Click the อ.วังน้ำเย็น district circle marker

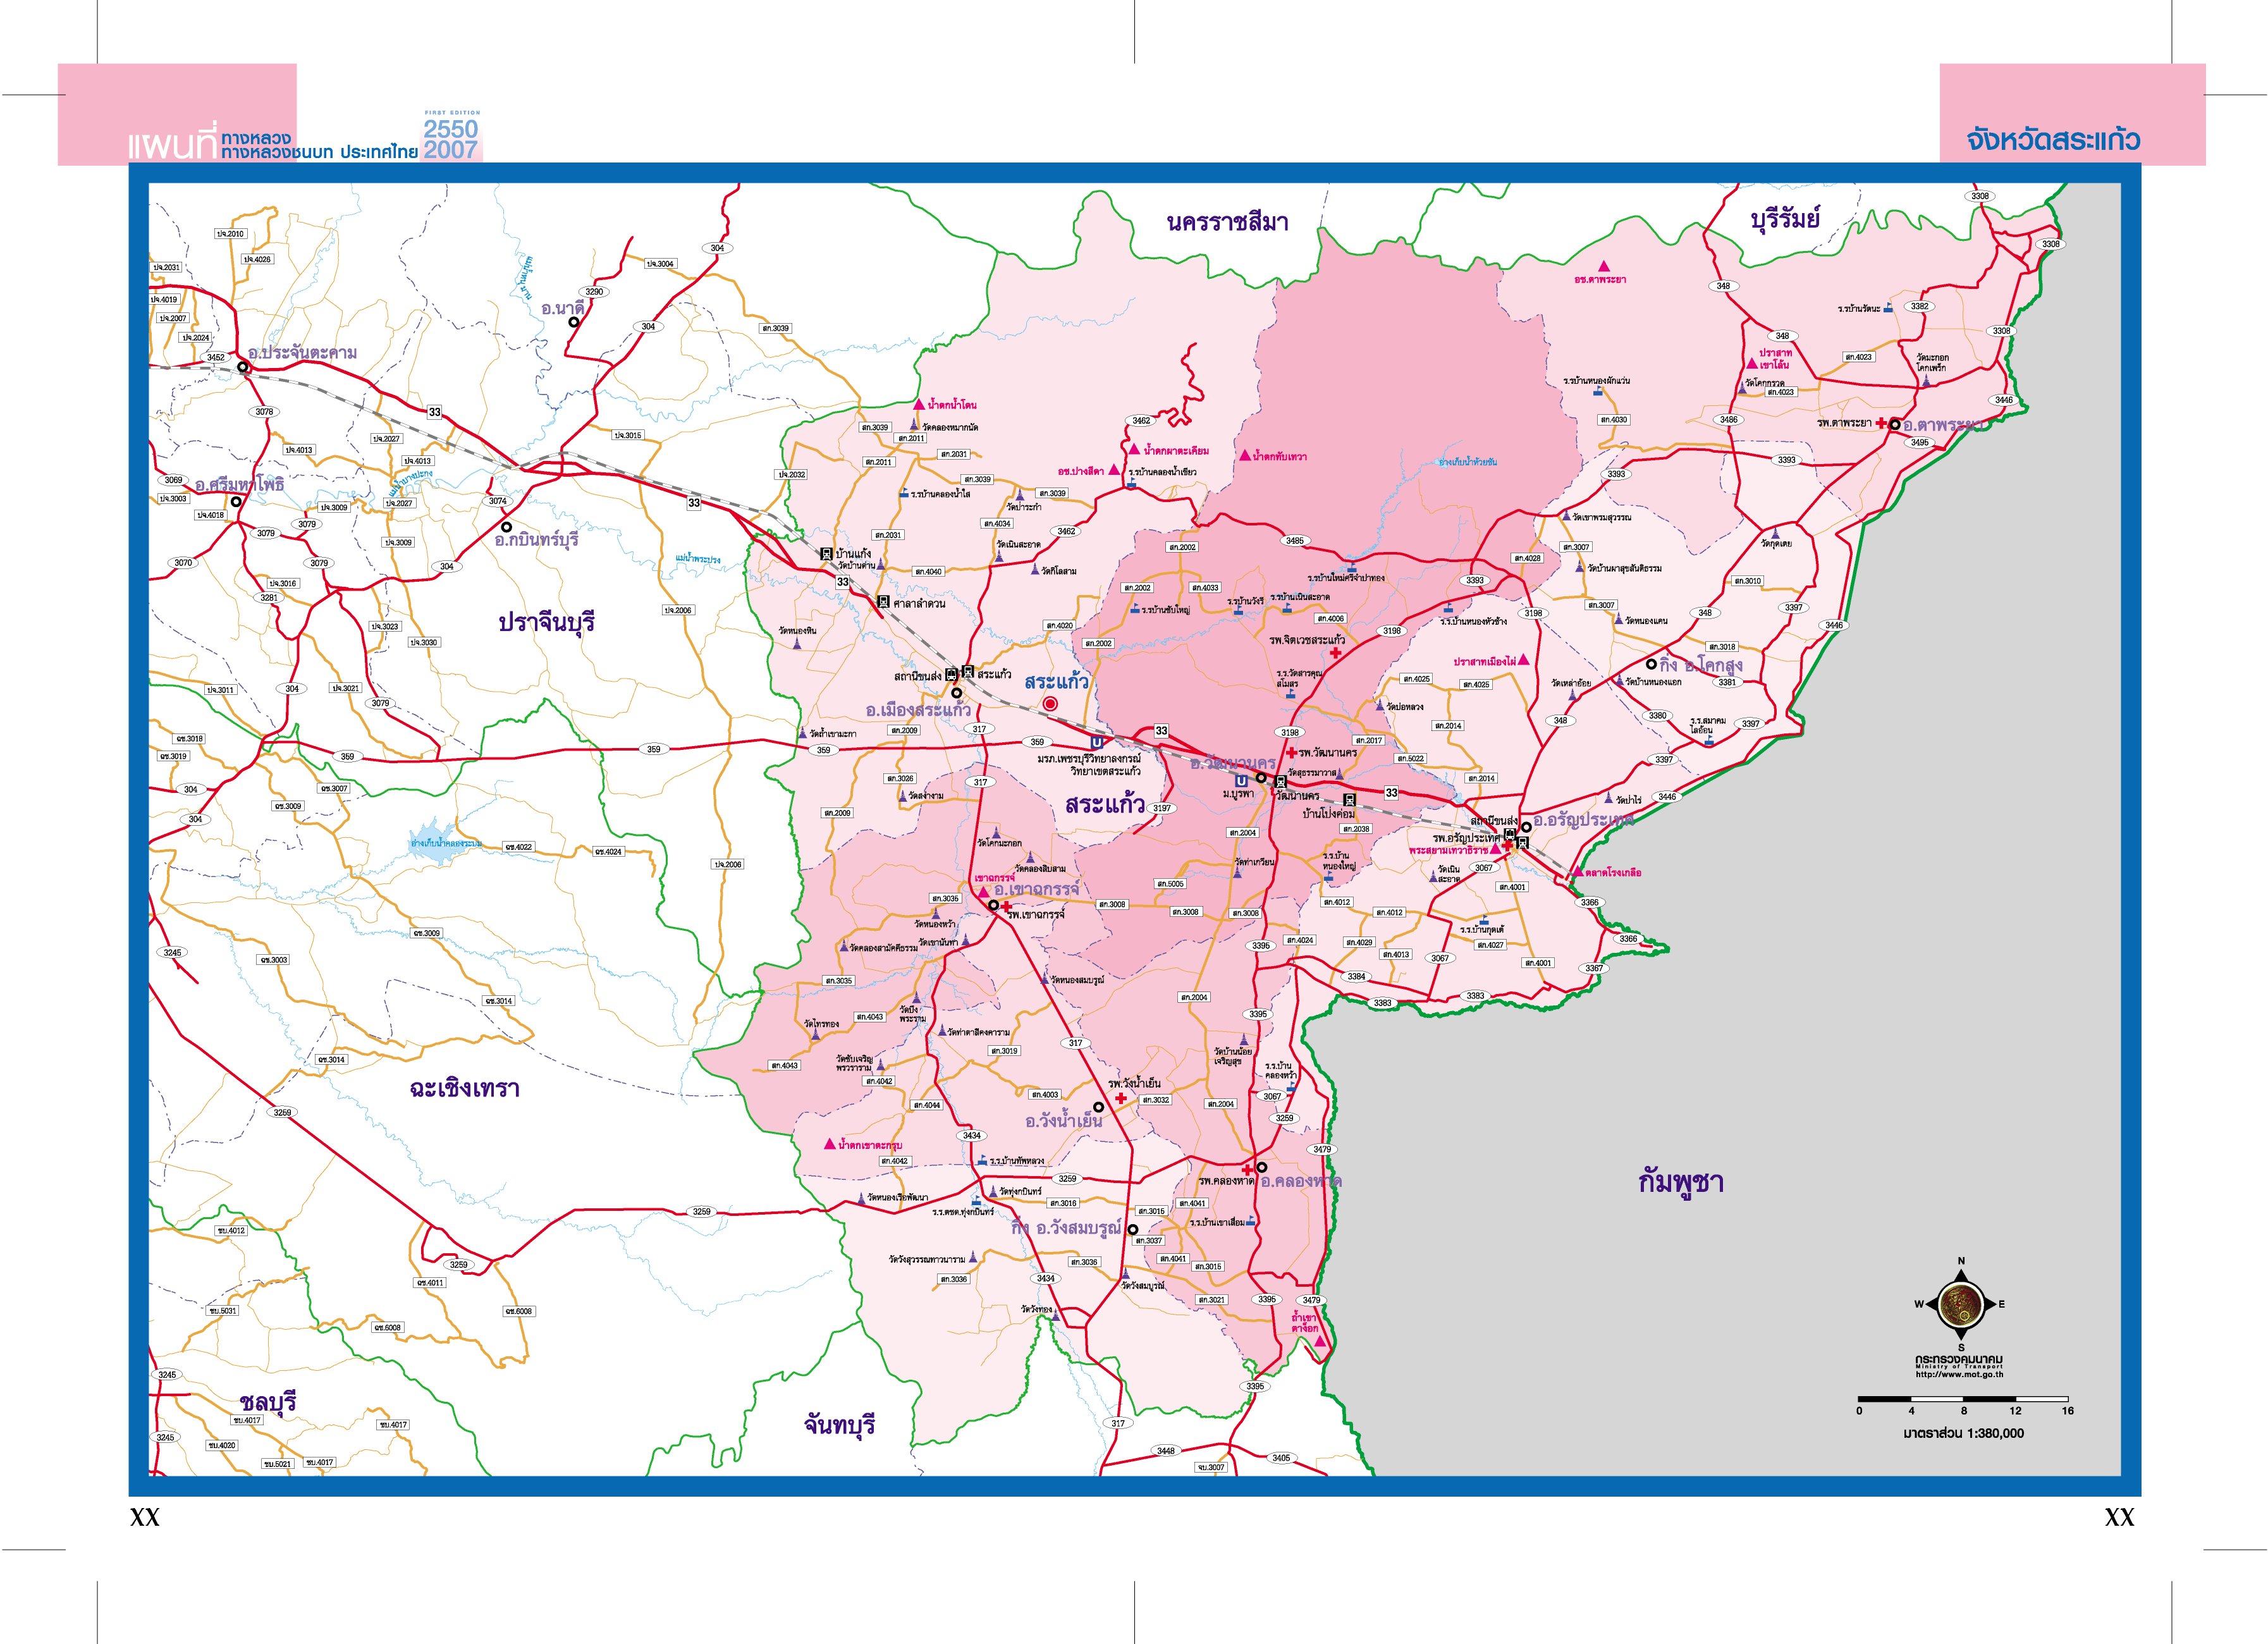1098,1107
